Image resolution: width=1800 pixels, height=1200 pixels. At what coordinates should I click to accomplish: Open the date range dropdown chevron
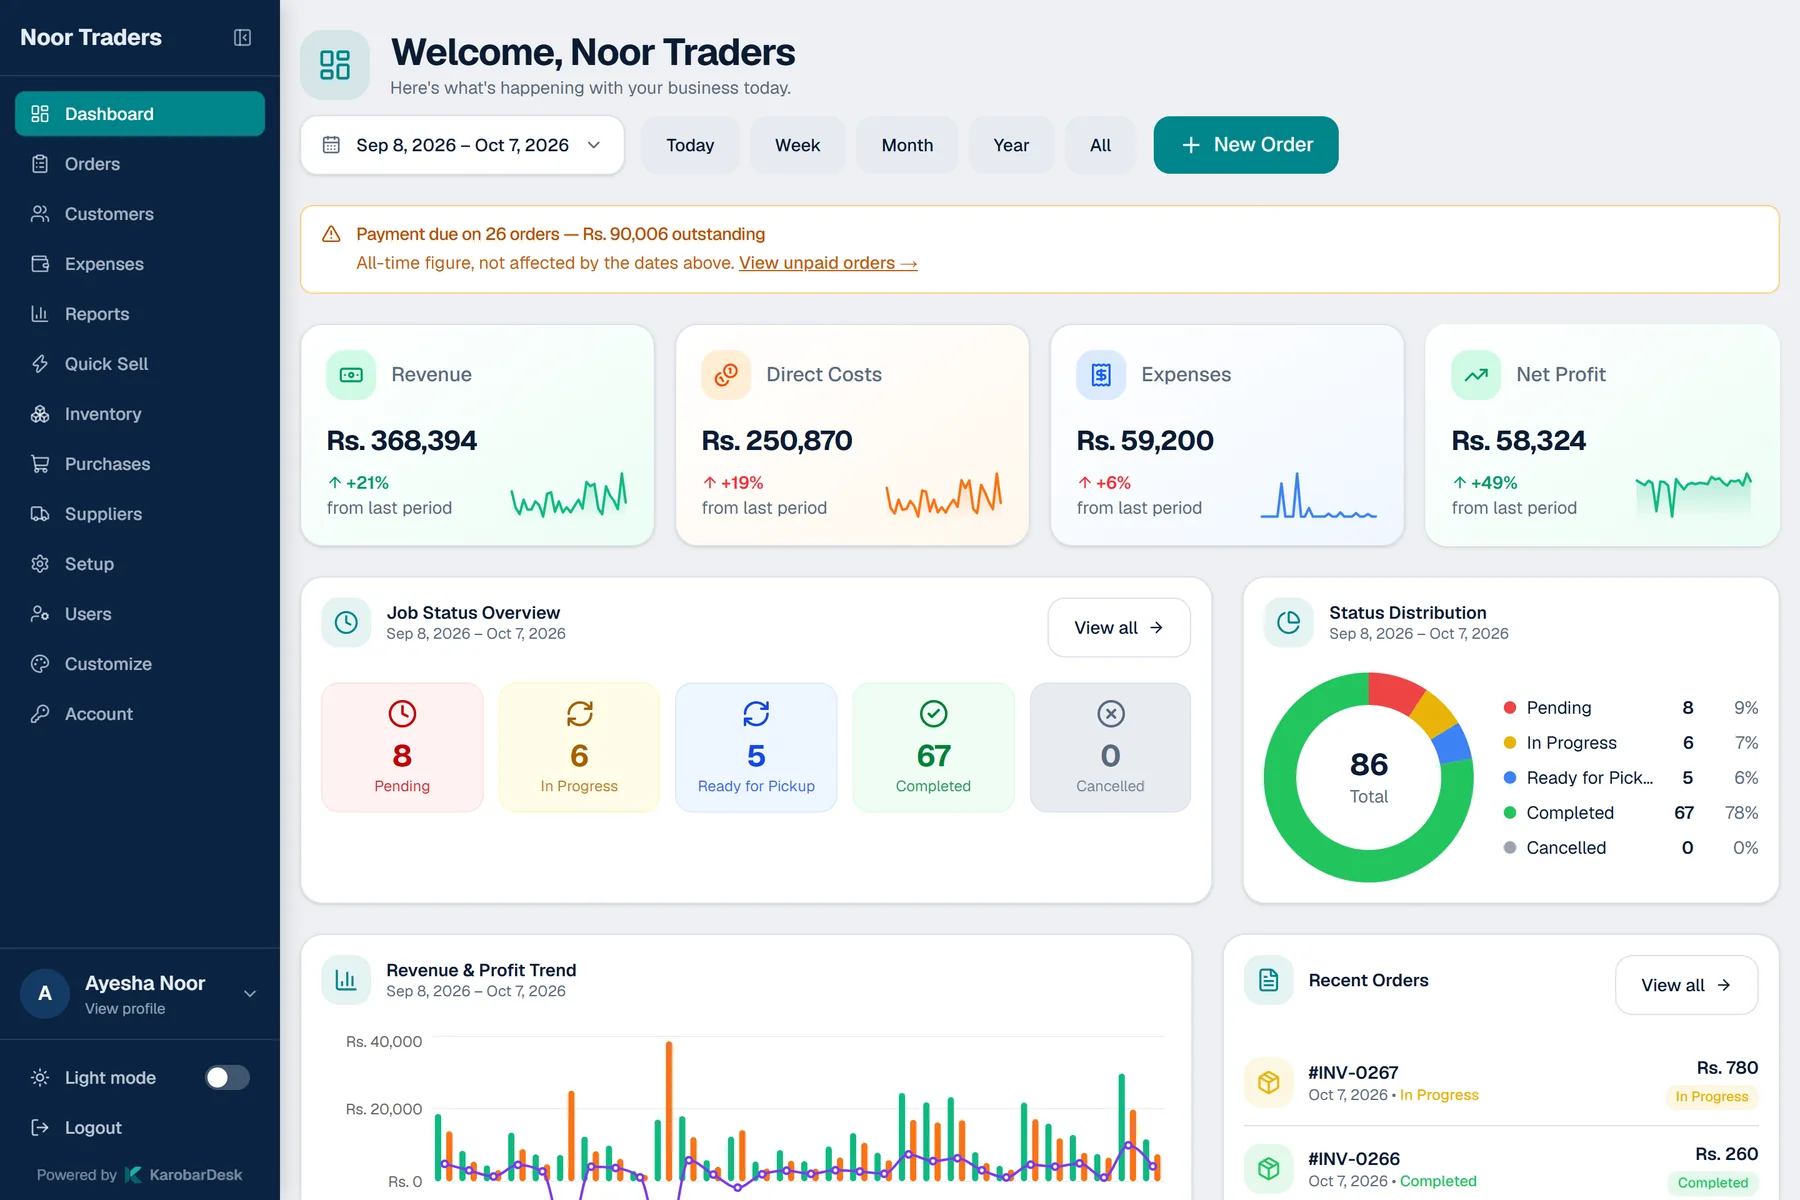(x=594, y=145)
